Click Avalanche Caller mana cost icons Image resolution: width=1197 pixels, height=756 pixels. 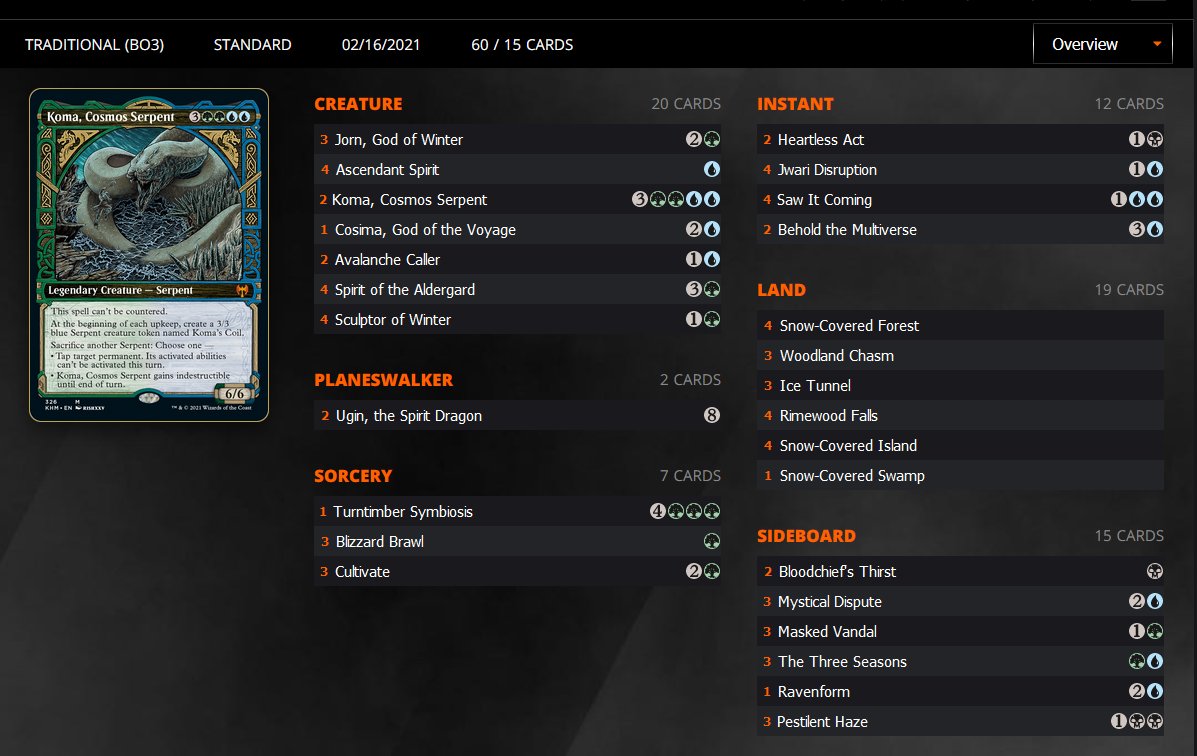[x=703, y=259]
